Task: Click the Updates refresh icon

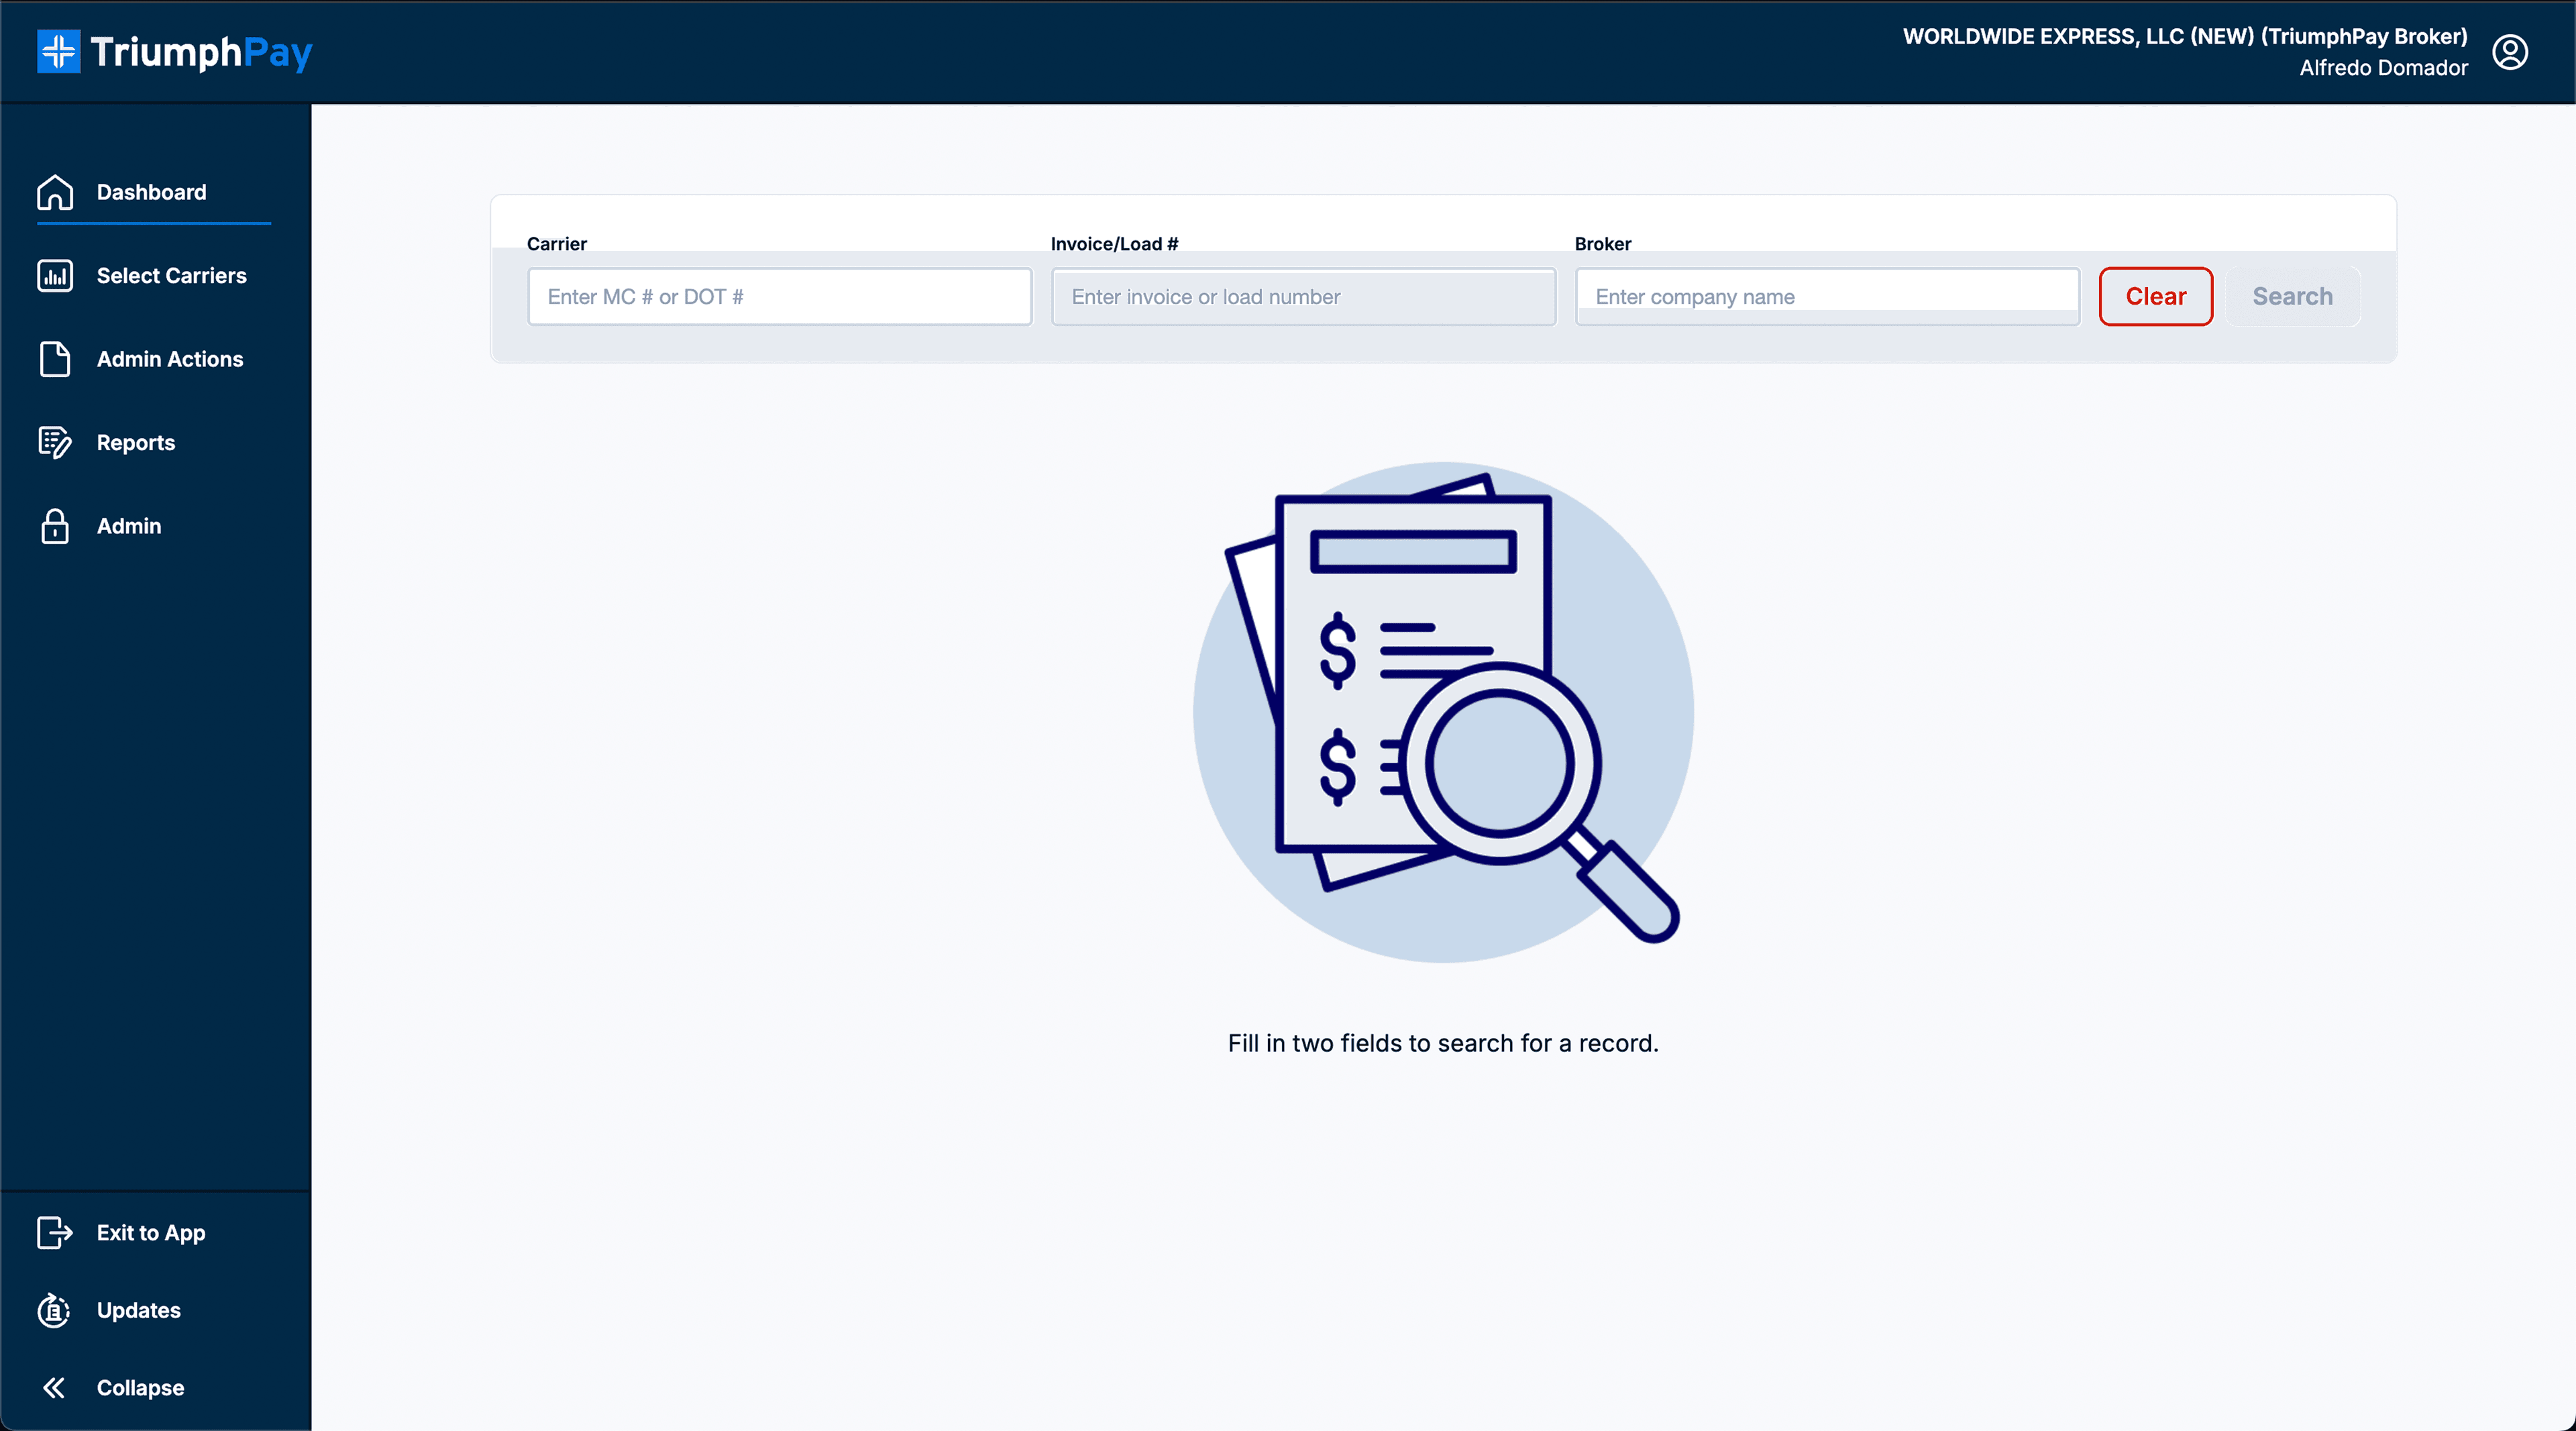Action: pyautogui.click(x=55, y=1310)
